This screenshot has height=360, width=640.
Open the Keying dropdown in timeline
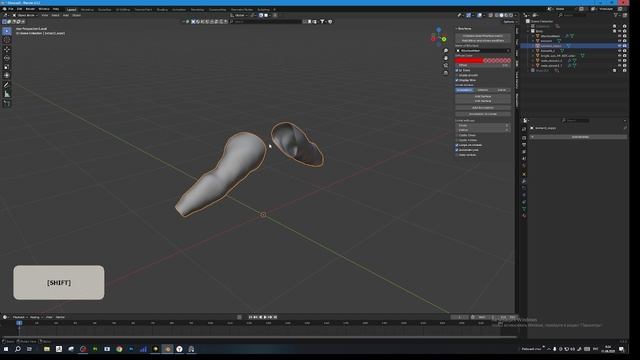click(x=36, y=317)
